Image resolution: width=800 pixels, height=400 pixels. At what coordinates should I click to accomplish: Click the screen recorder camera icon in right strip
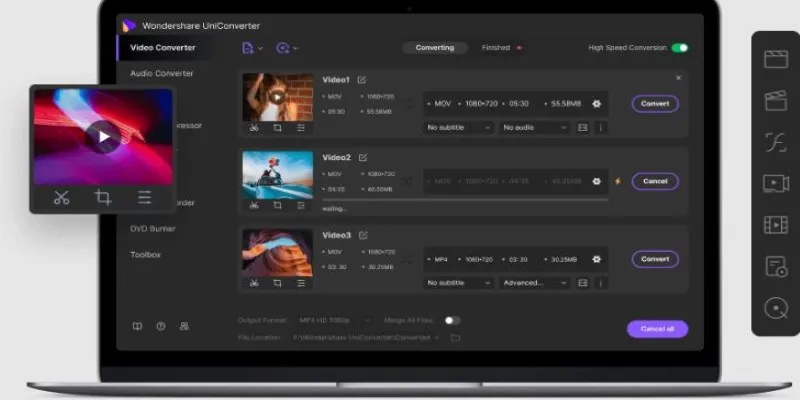pyautogui.click(x=776, y=184)
